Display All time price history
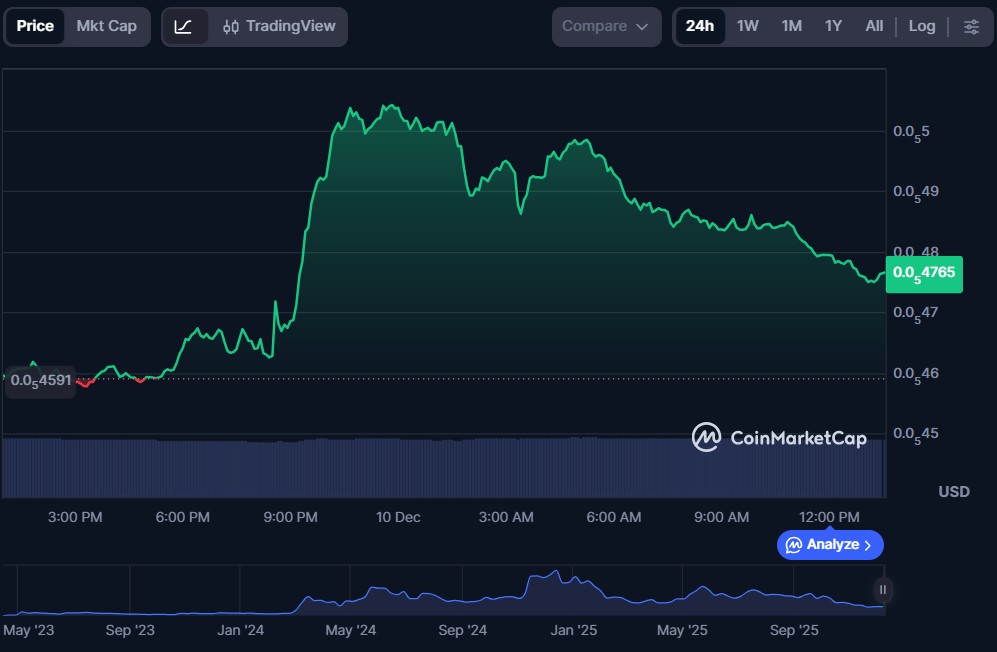997x652 pixels. pyautogui.click(x=874, y=26)
